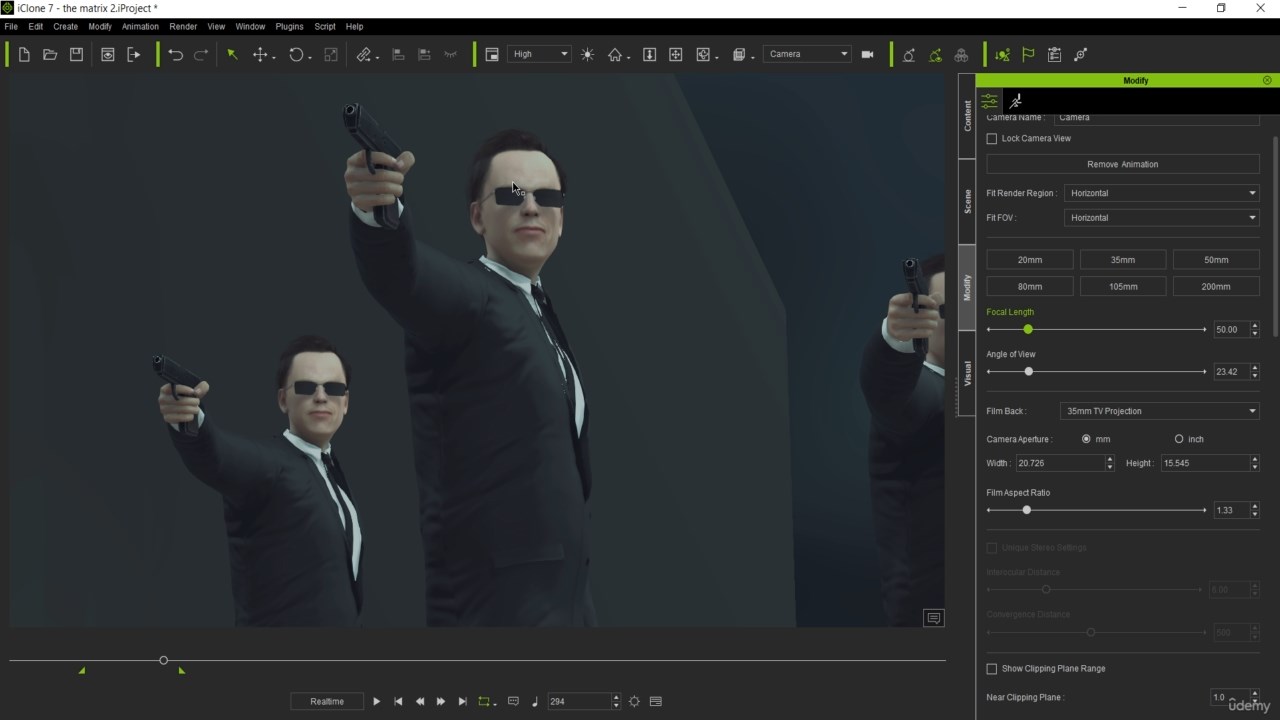Open the Plugins menu

pos(289,27)
